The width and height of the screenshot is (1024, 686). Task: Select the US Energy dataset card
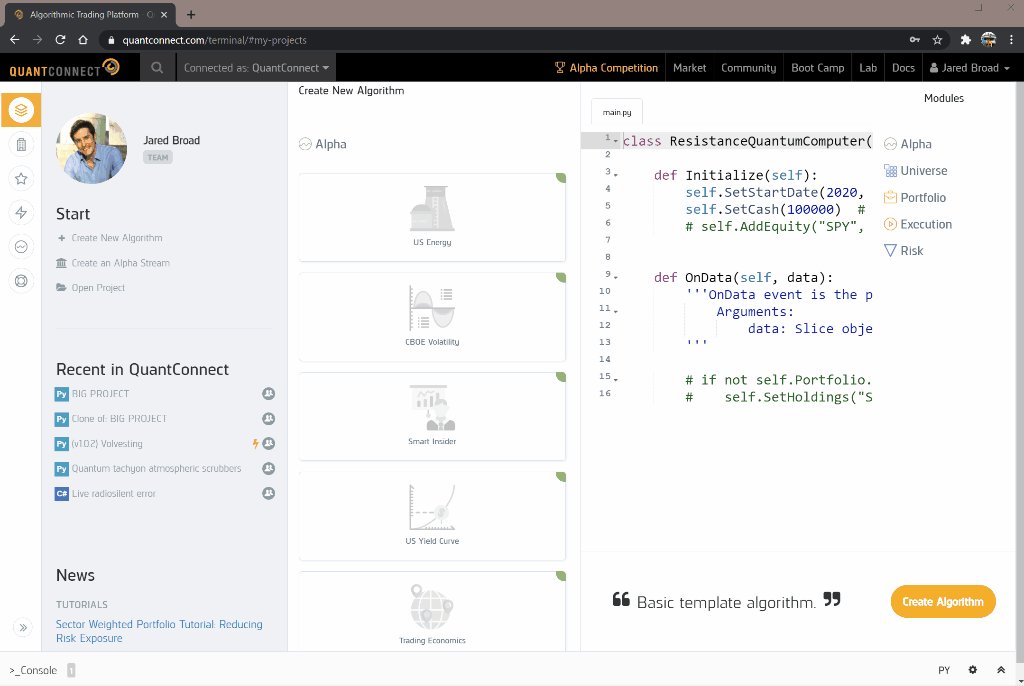coord(432,217)
